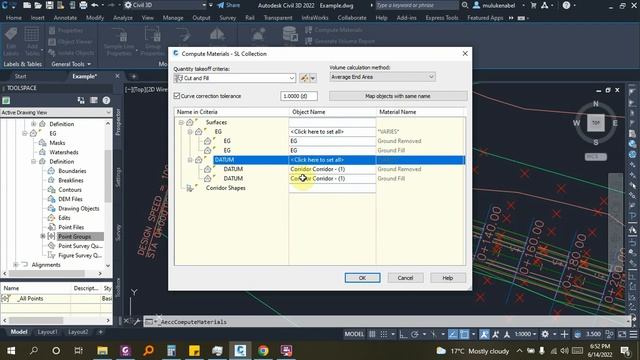This screenshot has width=640, height=360.
Task: Toggle Ortho mode in status bar
Action: [x=403, y=334]
